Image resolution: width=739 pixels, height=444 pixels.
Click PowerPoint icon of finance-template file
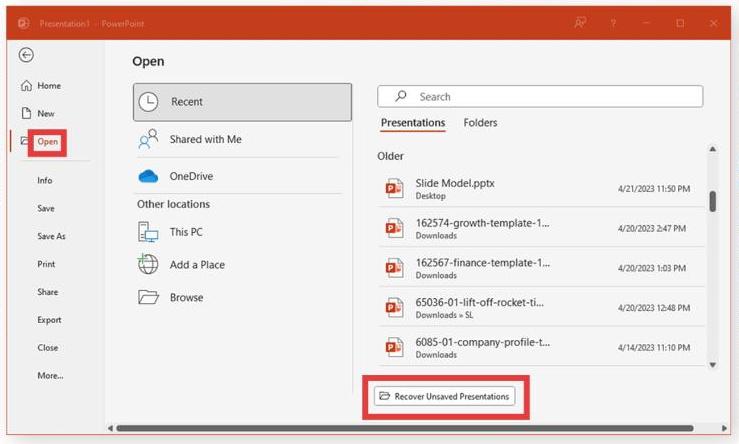click(394, 268)
